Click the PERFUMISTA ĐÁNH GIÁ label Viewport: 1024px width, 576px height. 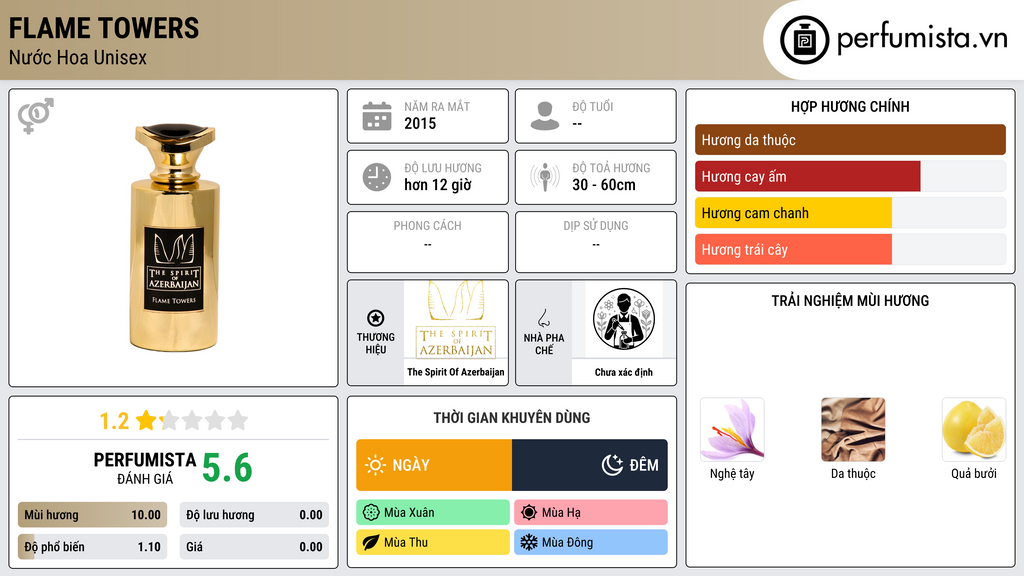144,468
